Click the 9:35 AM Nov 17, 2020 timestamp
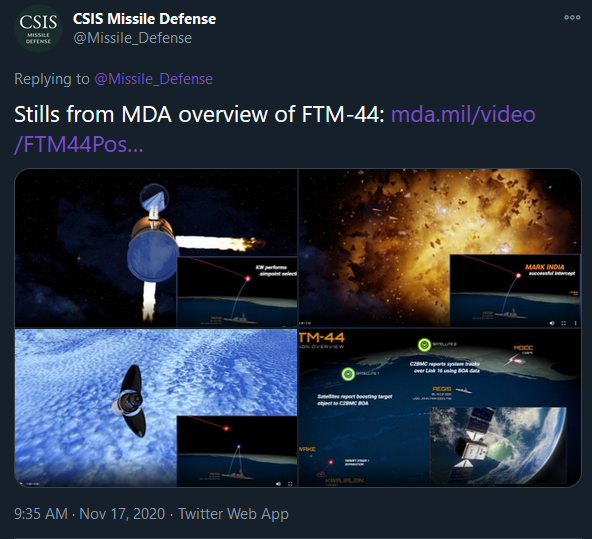 [89, 514]
